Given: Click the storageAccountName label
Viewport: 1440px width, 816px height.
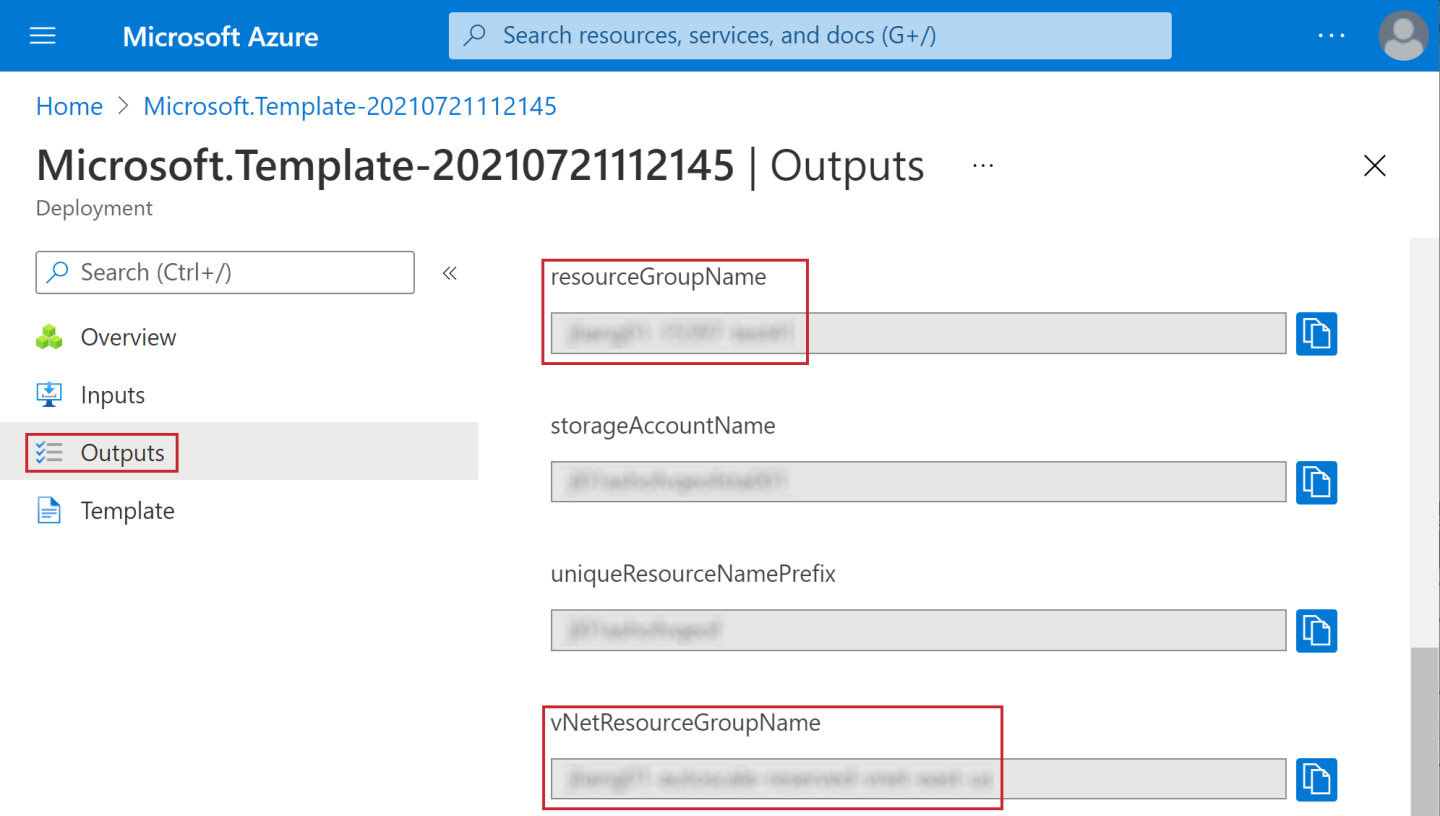Looking at the screenshot, I should coord(663,426).
